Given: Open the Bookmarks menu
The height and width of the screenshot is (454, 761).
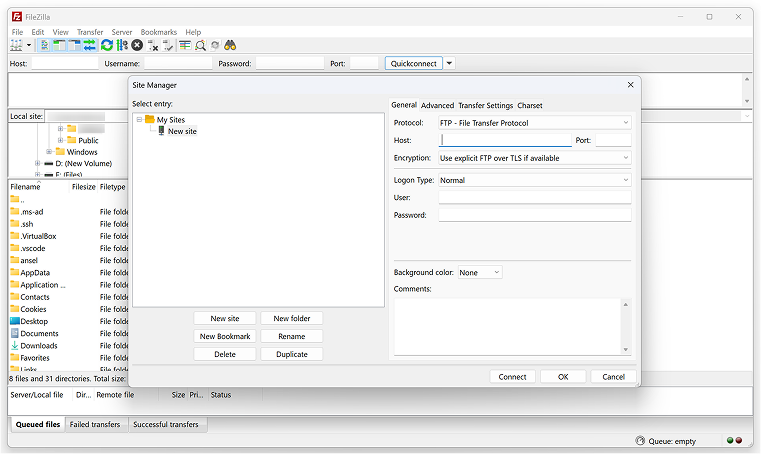Looking at the screenshot, I should (159, 32).
